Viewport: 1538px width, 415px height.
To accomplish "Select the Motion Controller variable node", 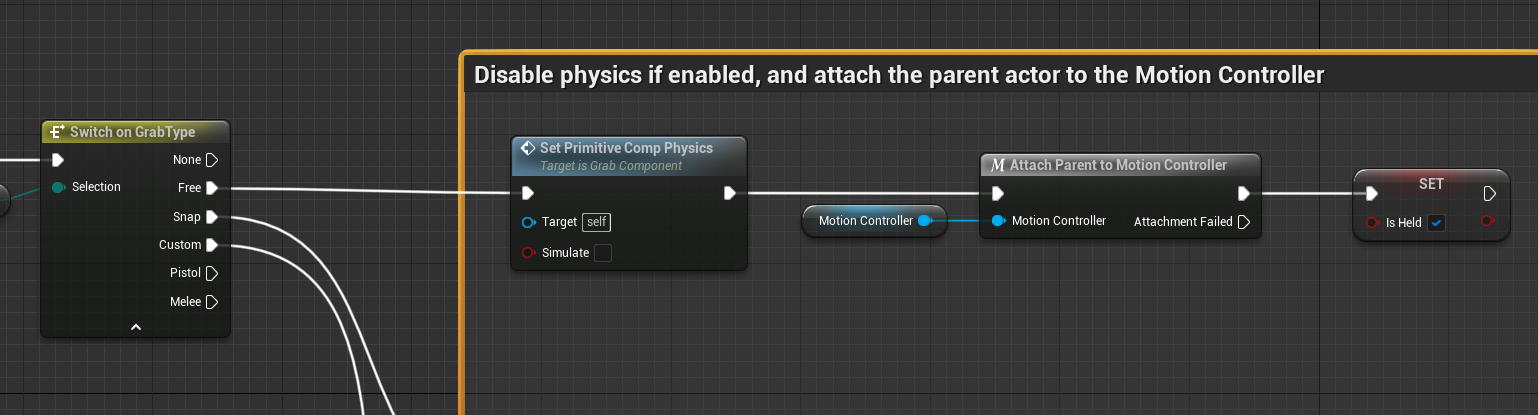I will click(865, 221).
